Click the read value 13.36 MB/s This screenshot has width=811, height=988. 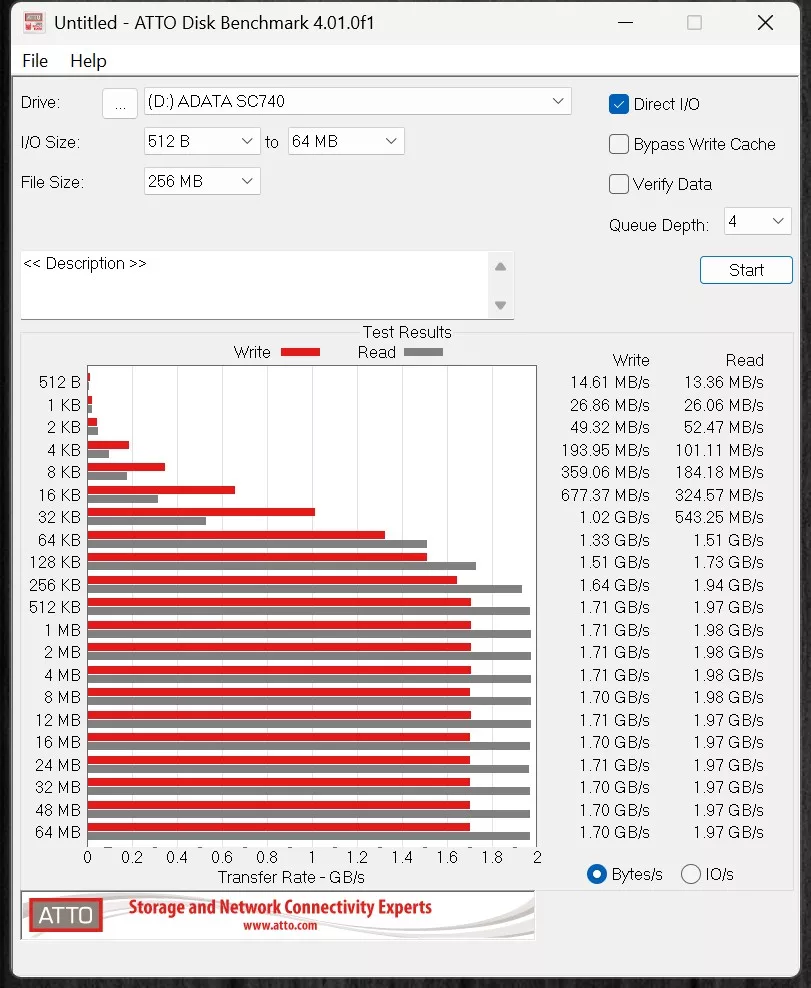click(x=724, y=382)
